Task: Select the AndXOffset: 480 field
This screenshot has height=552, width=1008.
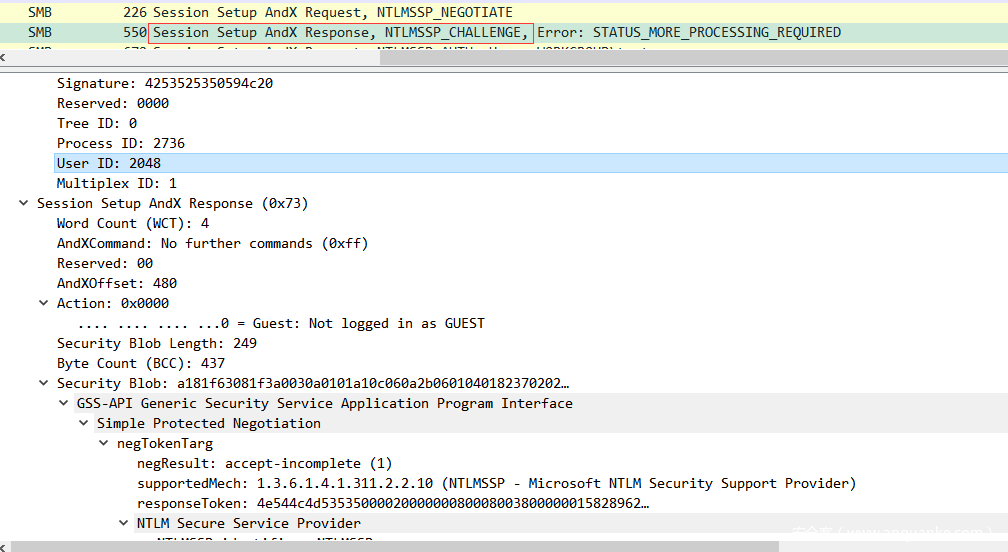Action: (116, 283)
